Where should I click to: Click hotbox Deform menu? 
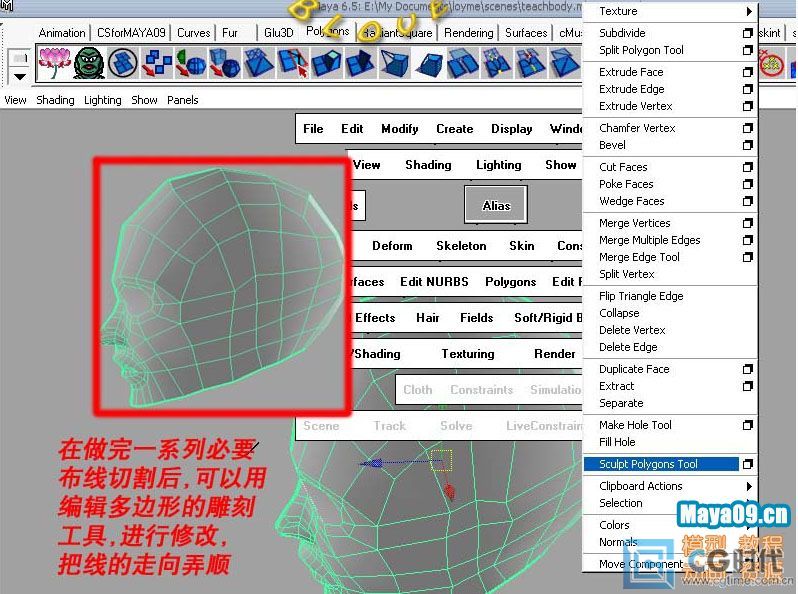click(x=392, y=246)
